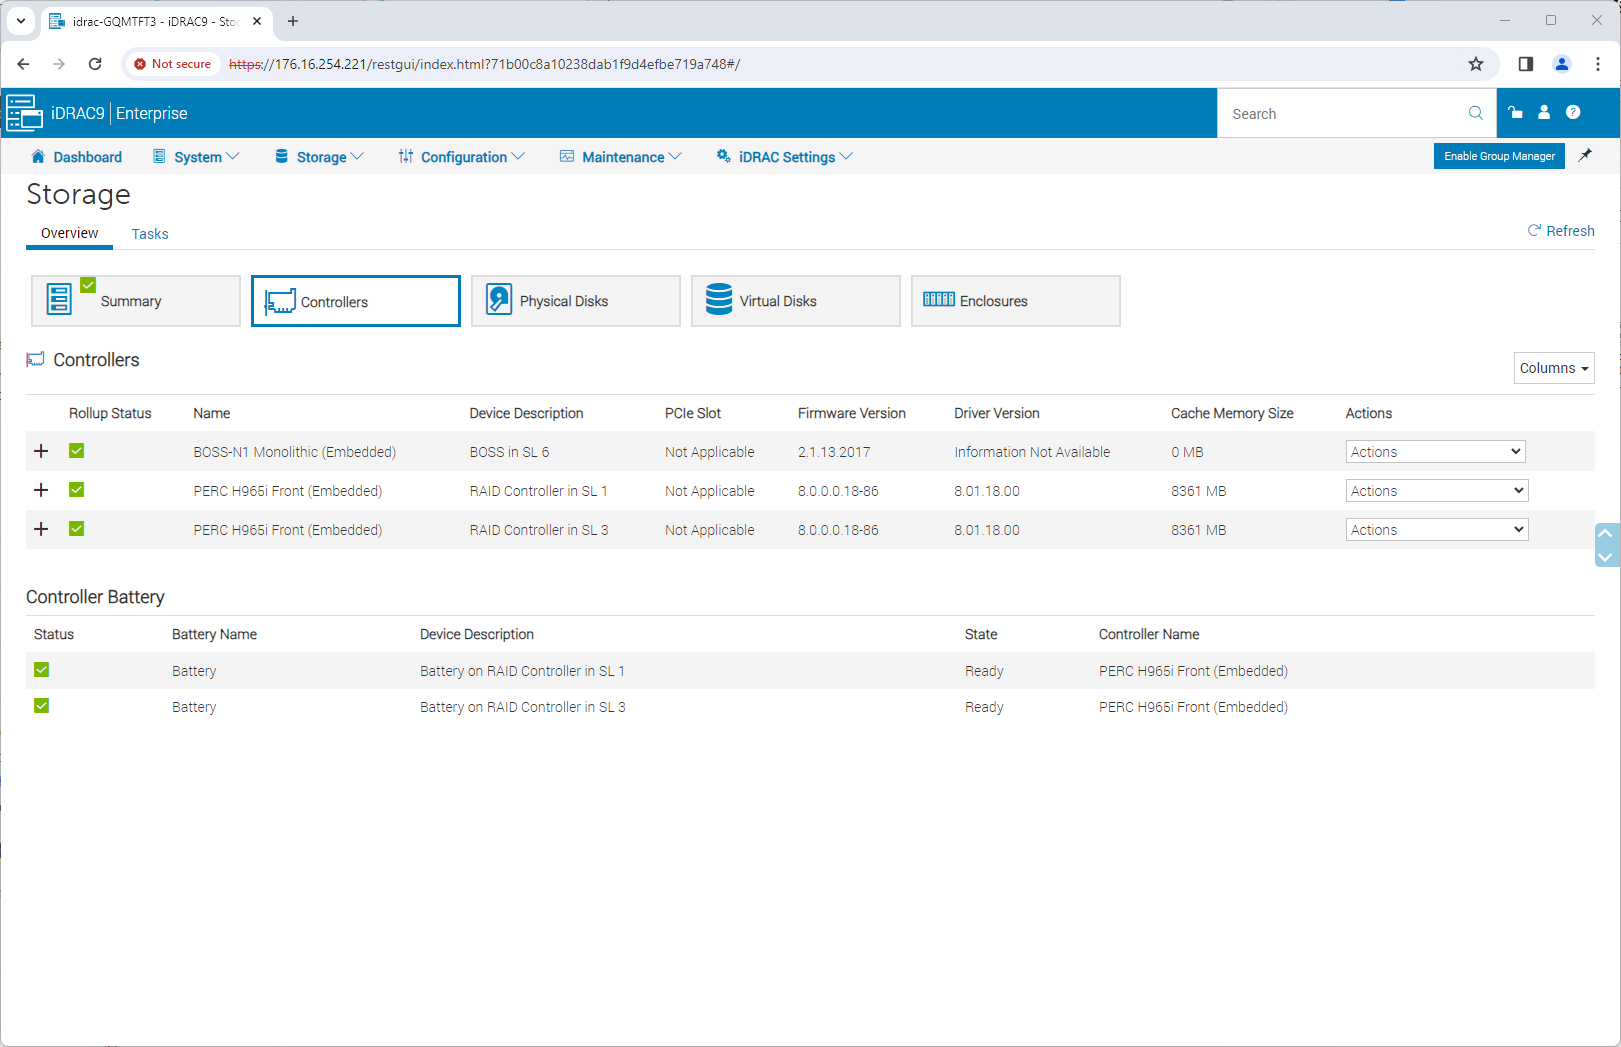
Task: Click Enable Group Manager button
Action: 1498,156
